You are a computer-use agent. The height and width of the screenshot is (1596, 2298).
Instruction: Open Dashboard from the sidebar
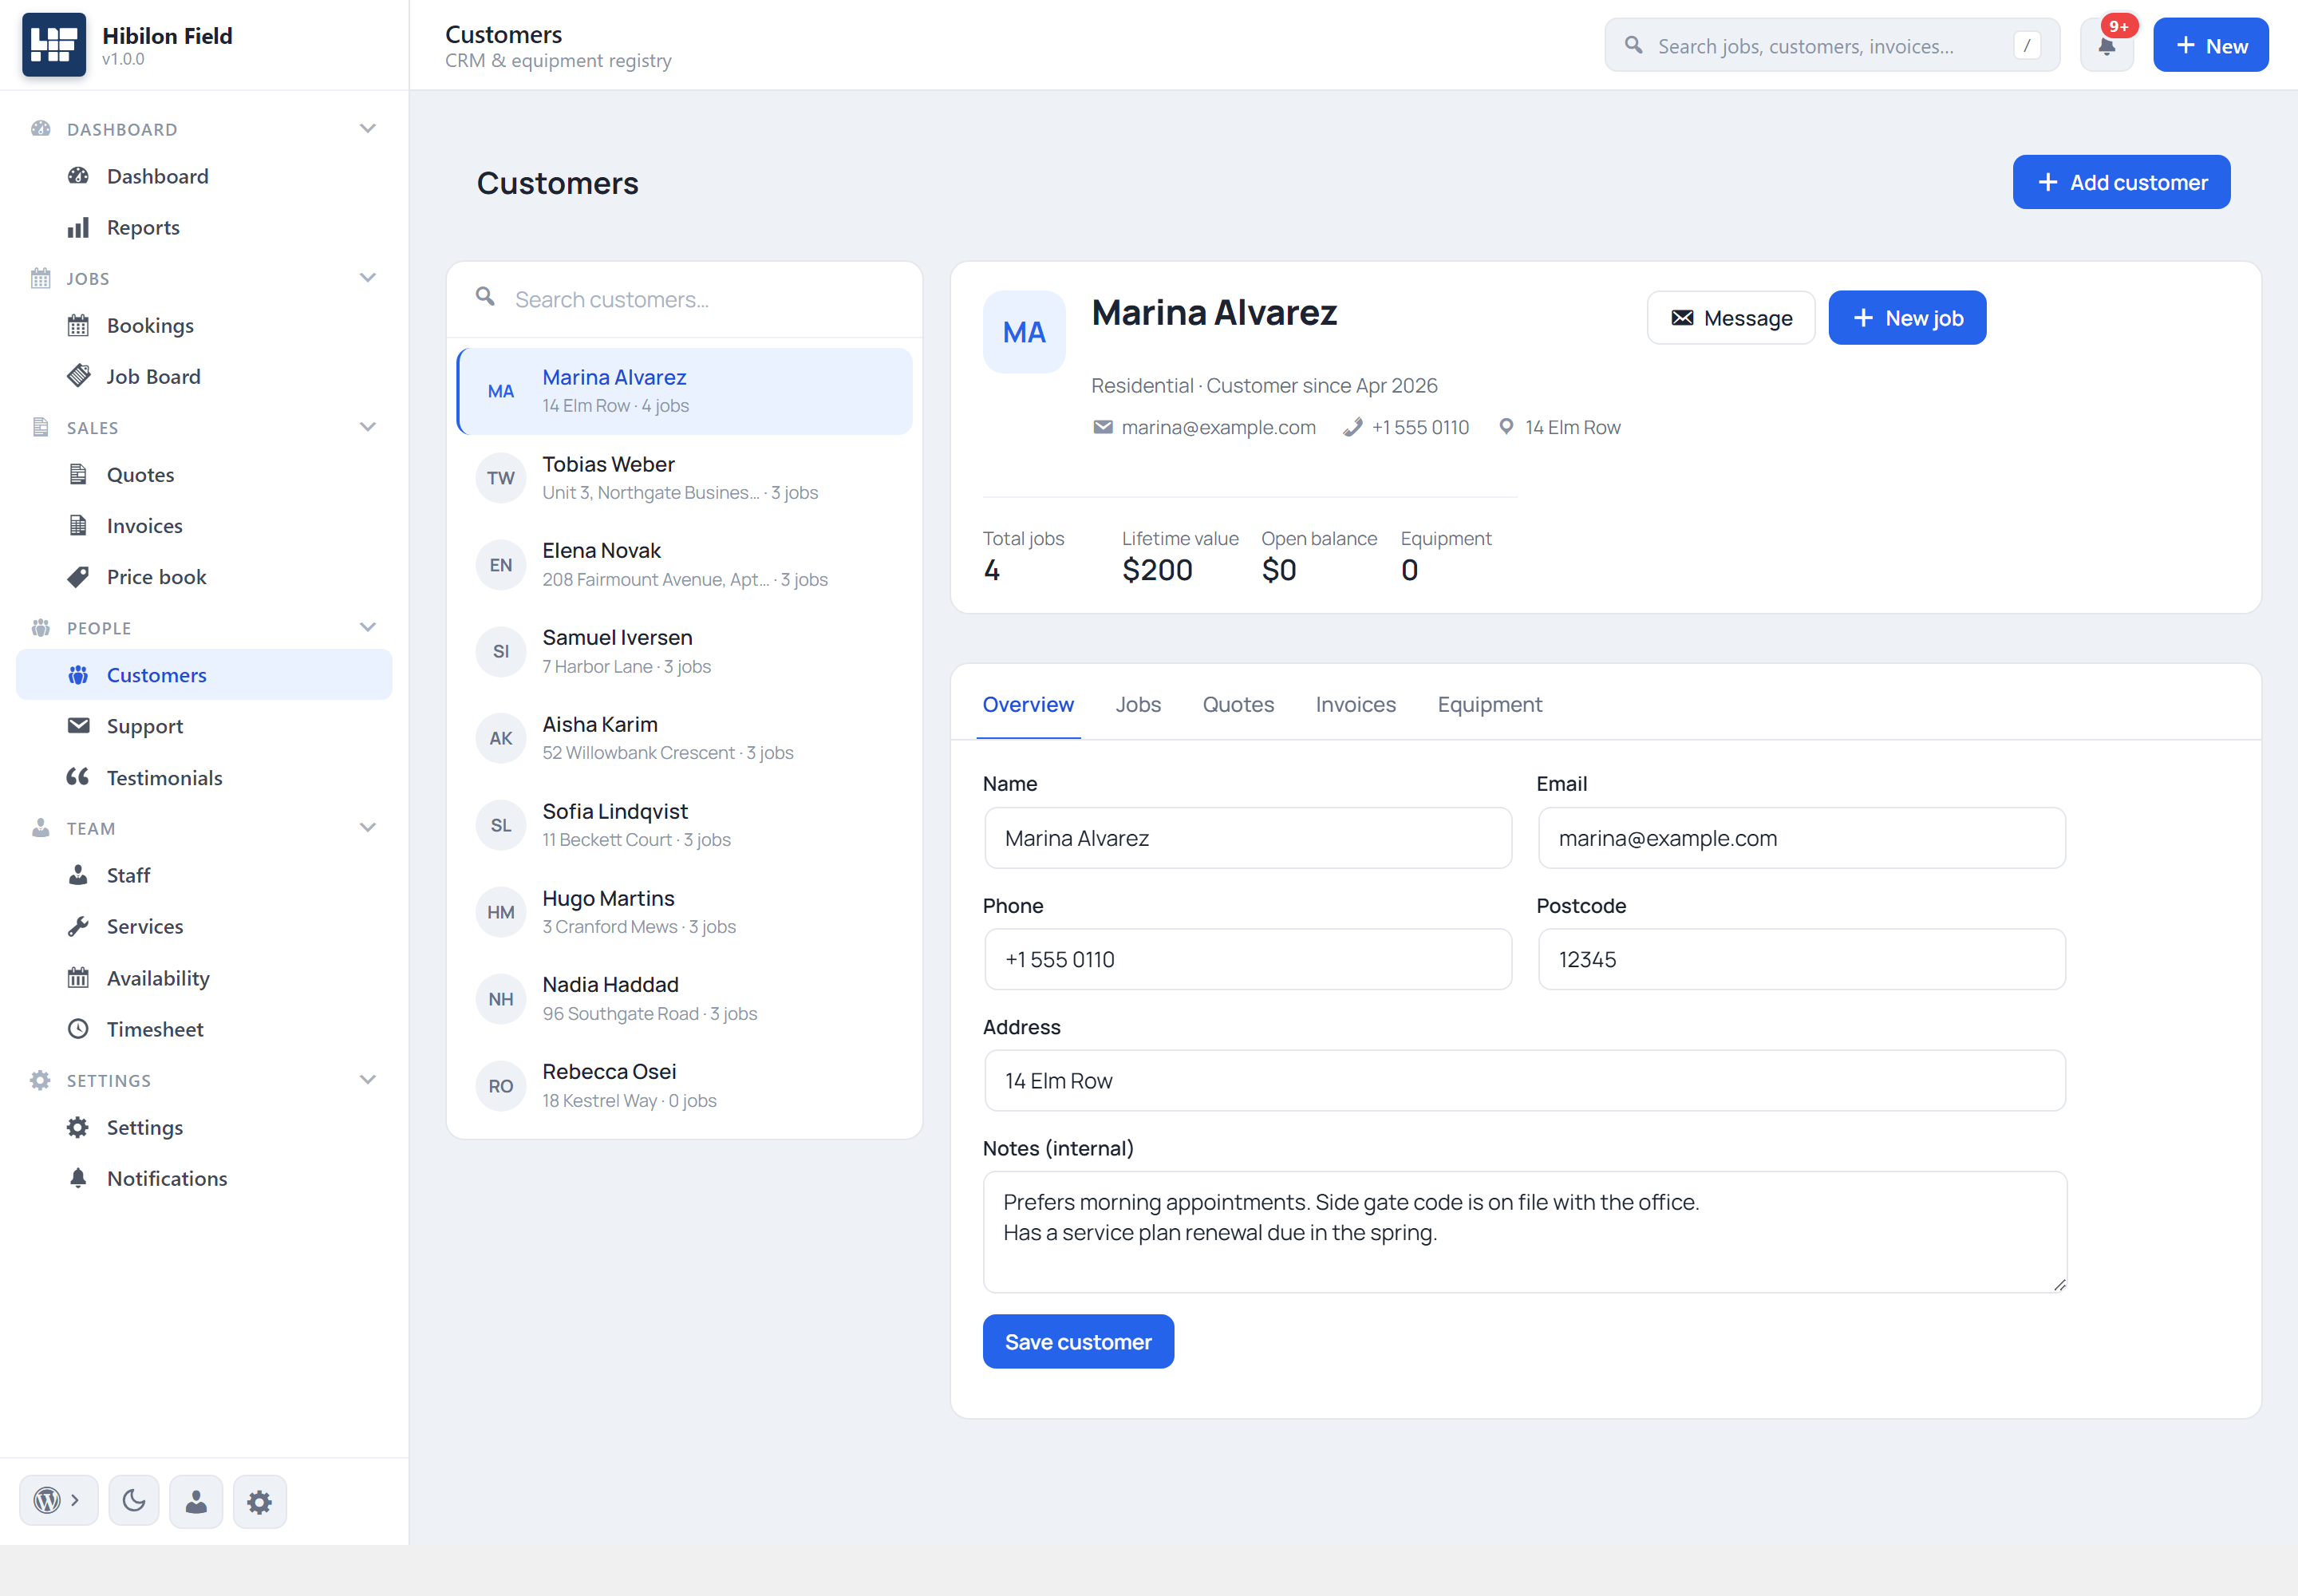point(204,176)
